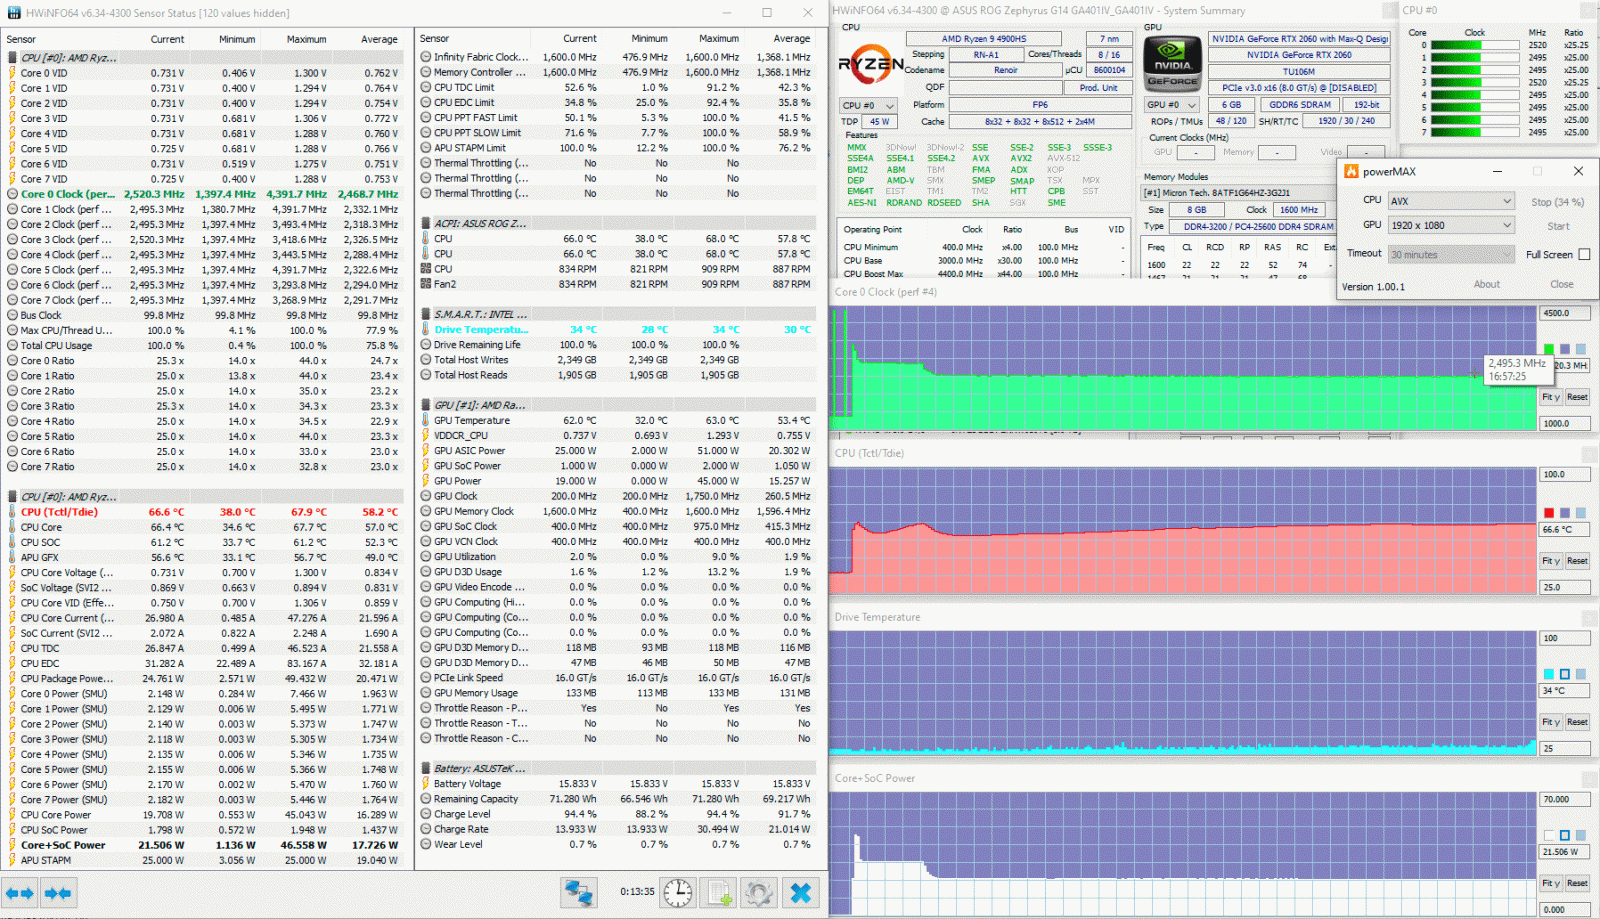Click the Close button in powerMAX
1600x919 pixels.
(1562, 284)
